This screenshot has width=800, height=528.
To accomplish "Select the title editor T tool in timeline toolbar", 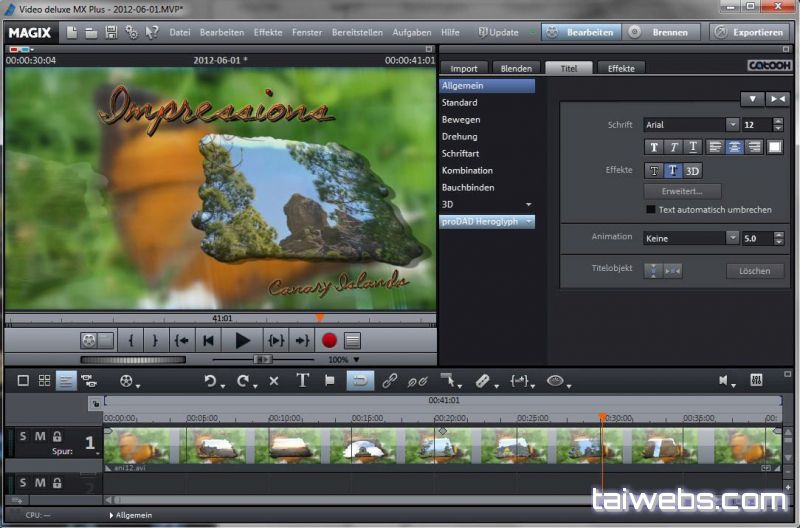I will (302, 381).
